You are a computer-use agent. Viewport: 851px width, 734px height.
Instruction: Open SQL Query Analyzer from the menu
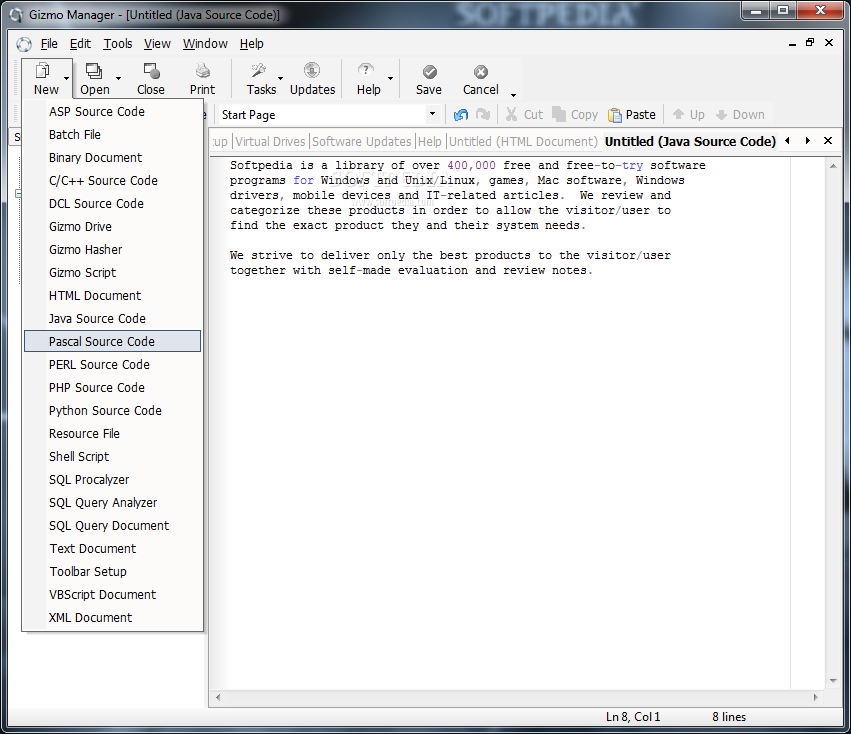coord(112,503)
